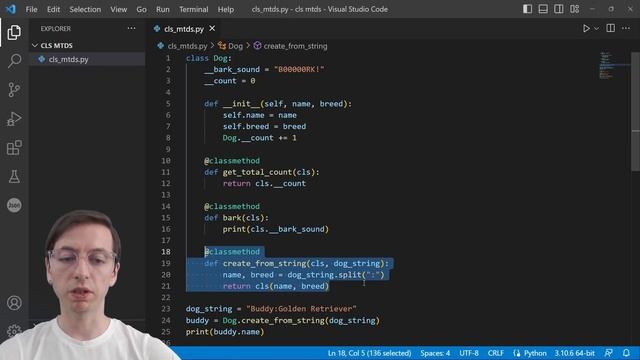
Task: Toggle secondary side bar layout button
Action: point(558,9)
